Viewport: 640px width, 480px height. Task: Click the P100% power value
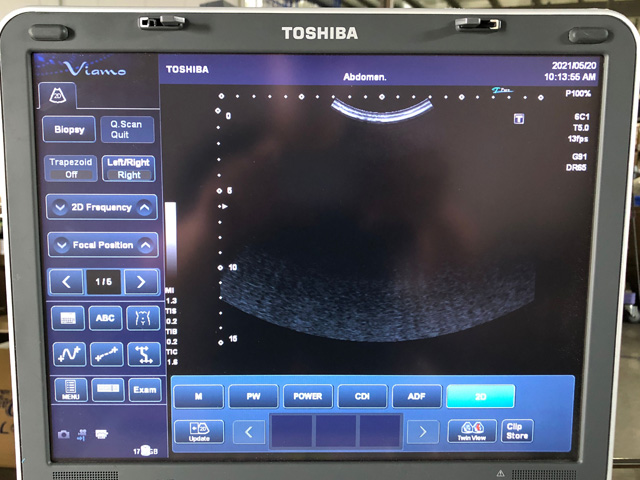point(578,93)
